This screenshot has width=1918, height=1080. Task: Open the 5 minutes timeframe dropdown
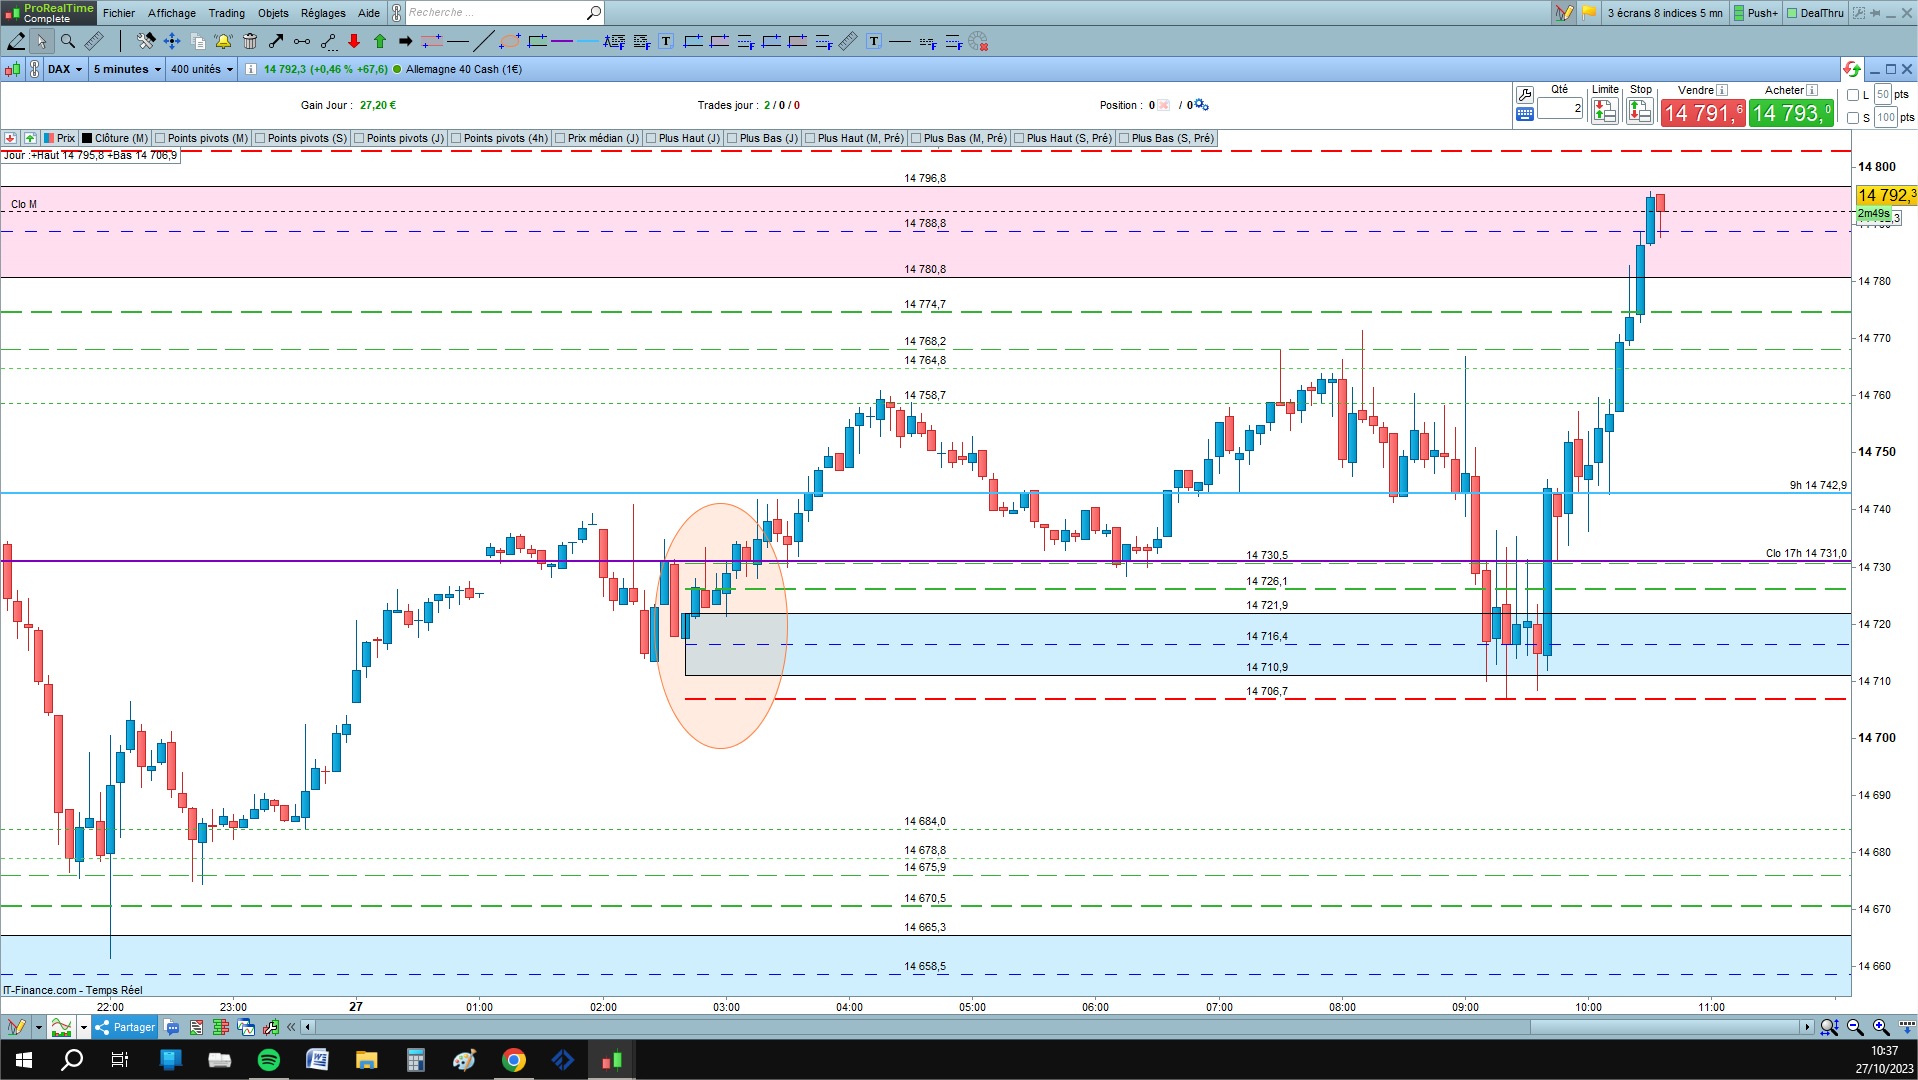click(127, 69)
